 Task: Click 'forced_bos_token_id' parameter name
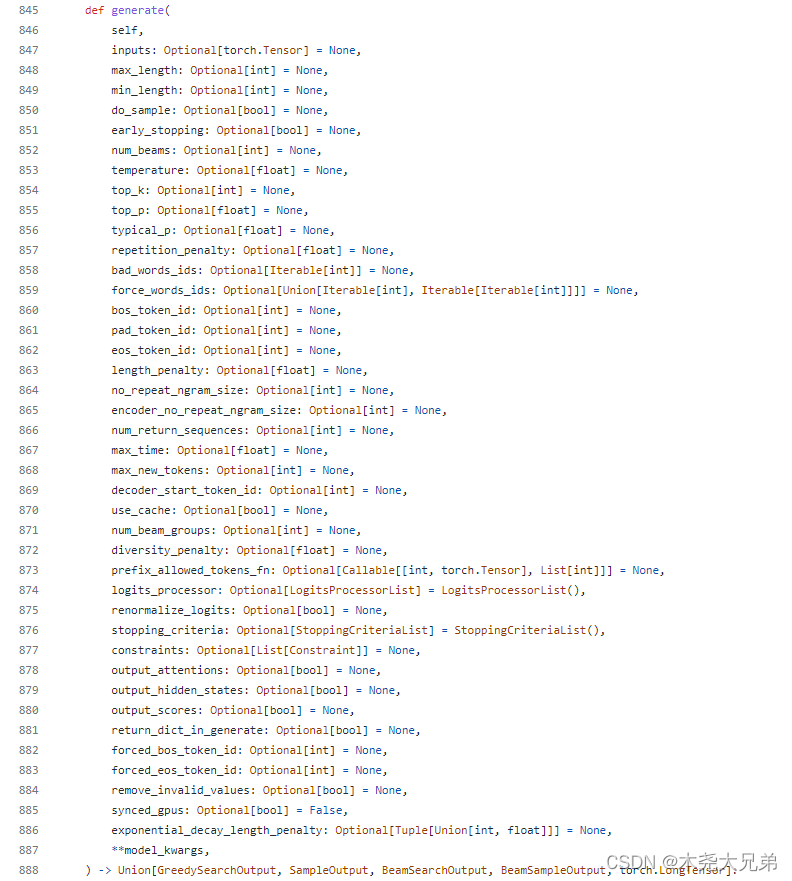tap(174, 750)
